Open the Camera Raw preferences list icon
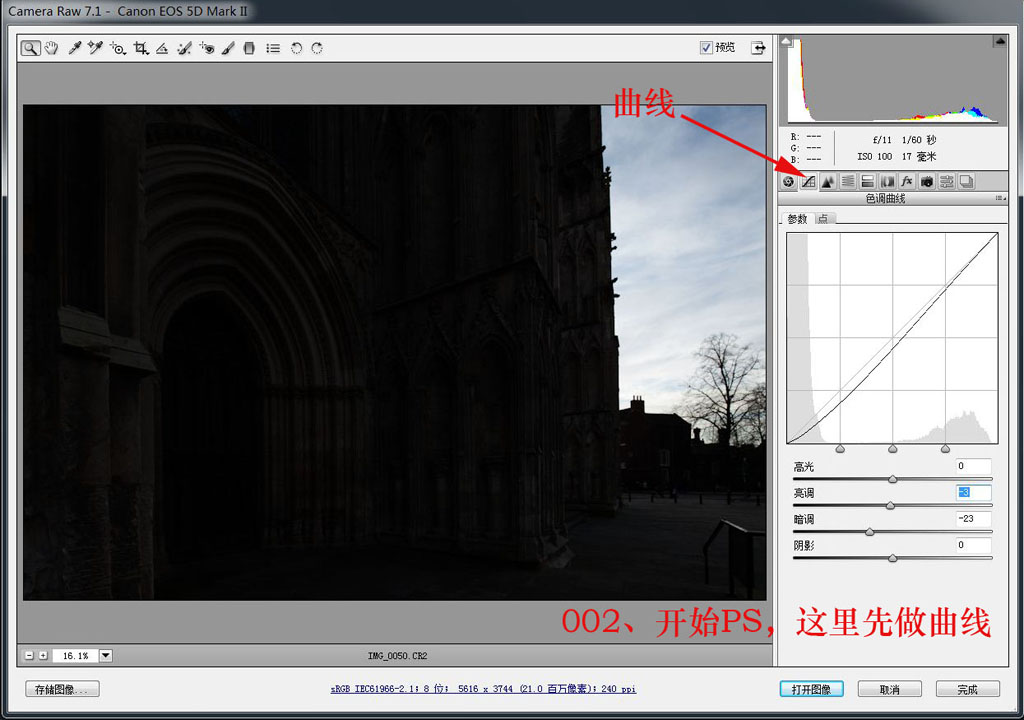 pyautogui.click(x=273, y=48)
